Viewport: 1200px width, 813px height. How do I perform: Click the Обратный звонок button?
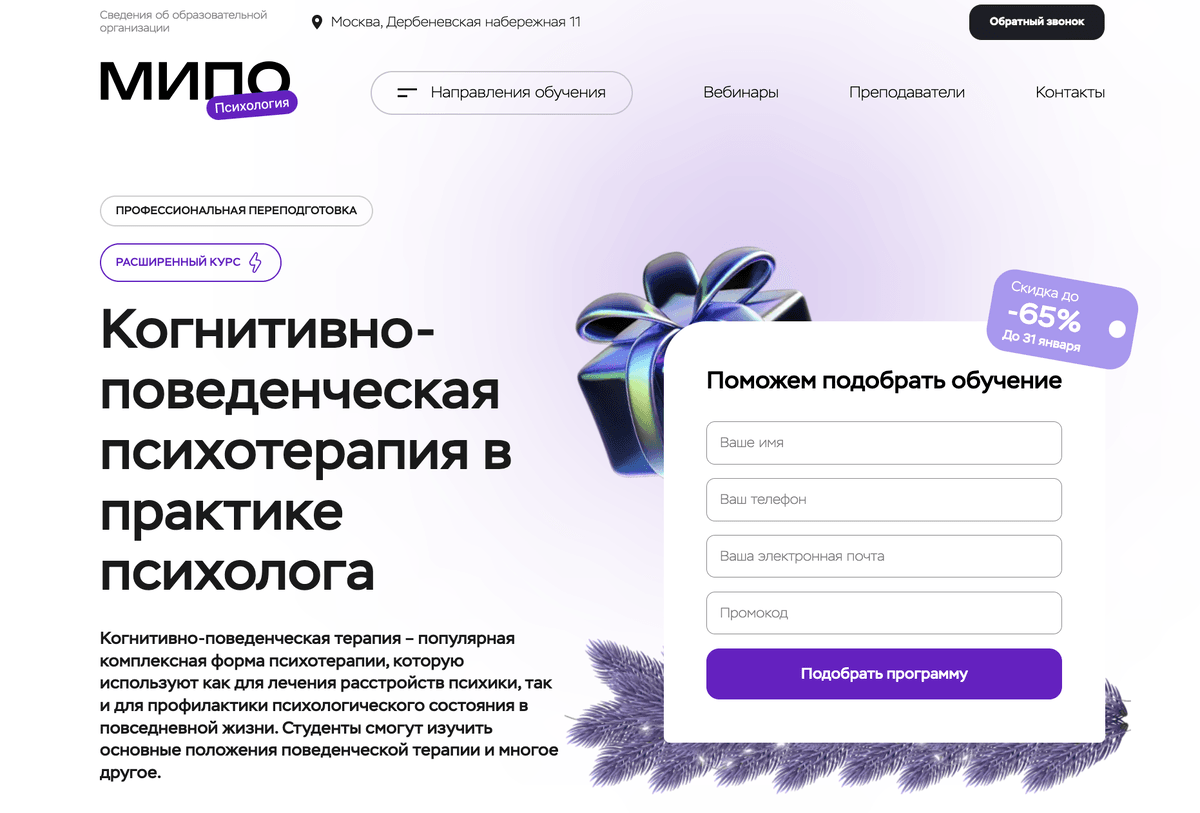1037,22
